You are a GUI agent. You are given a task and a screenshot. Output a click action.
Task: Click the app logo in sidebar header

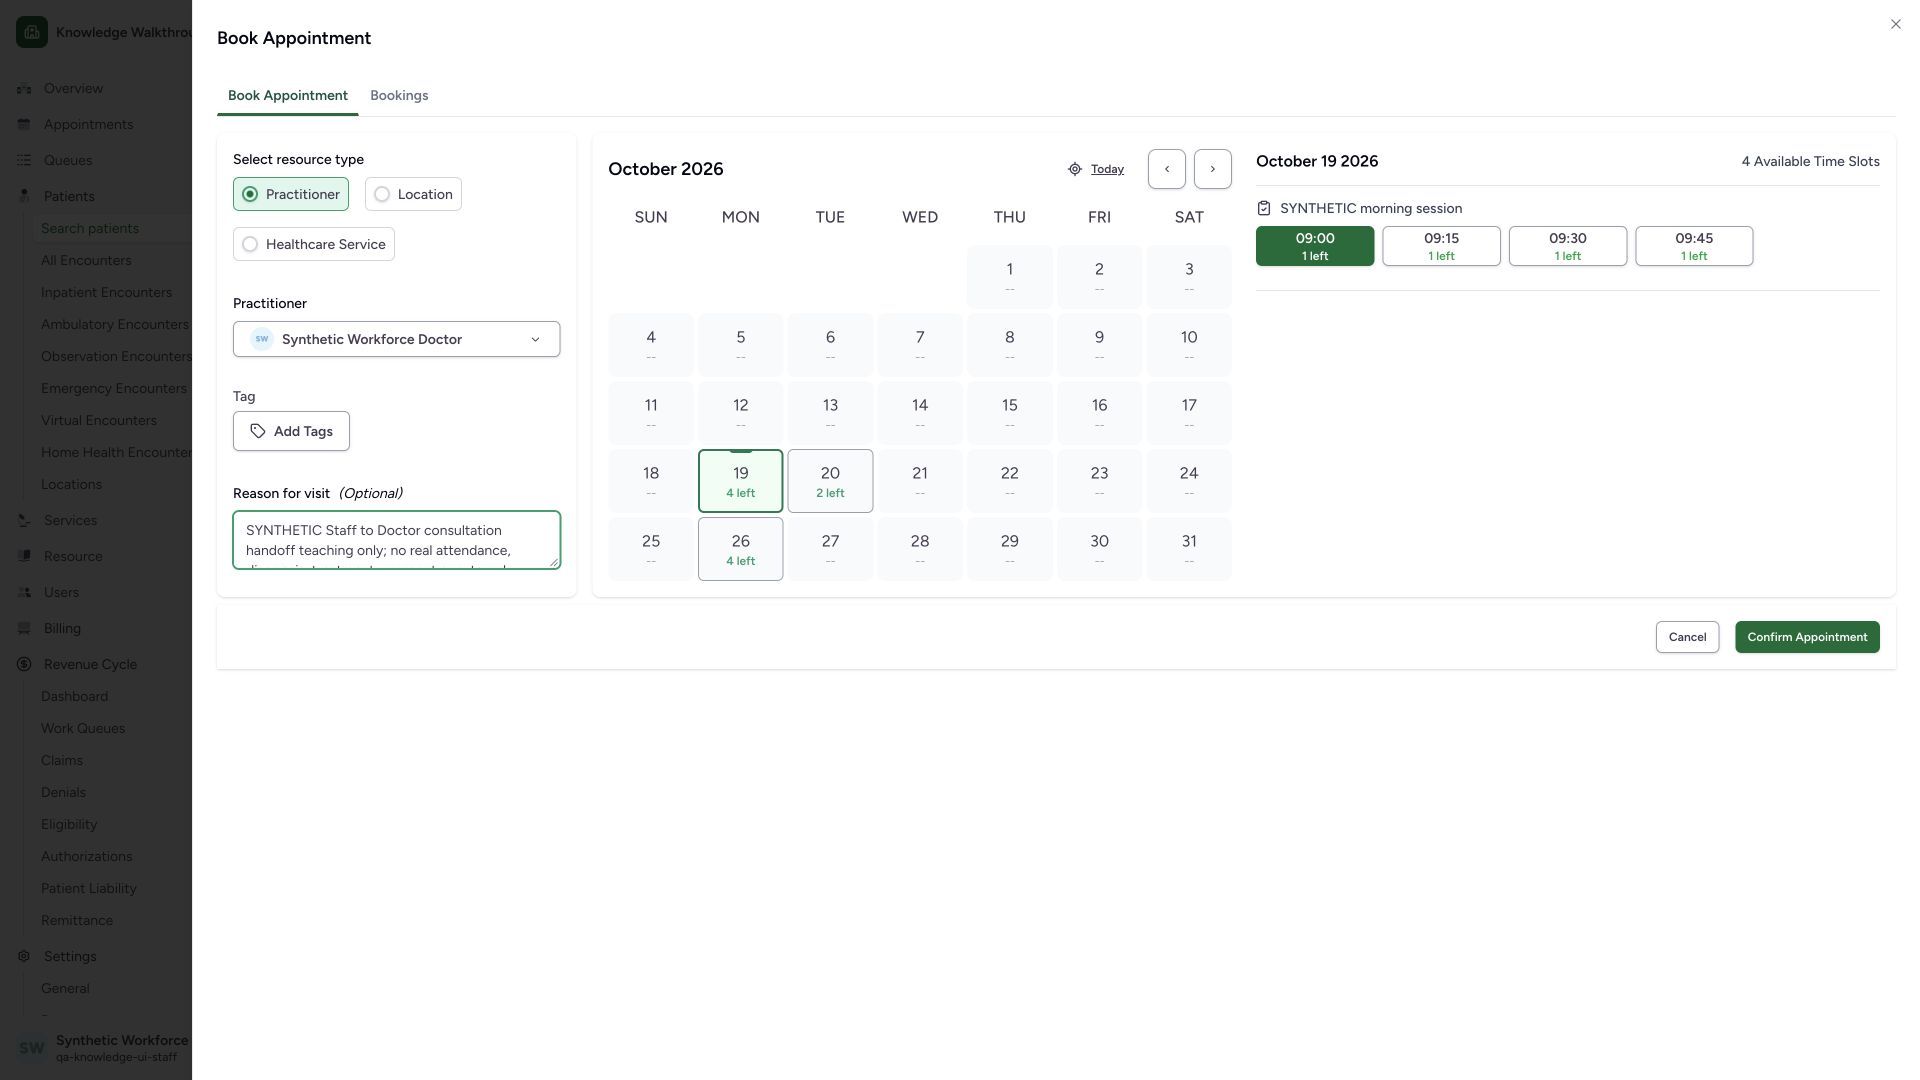[x=32, y=32]
